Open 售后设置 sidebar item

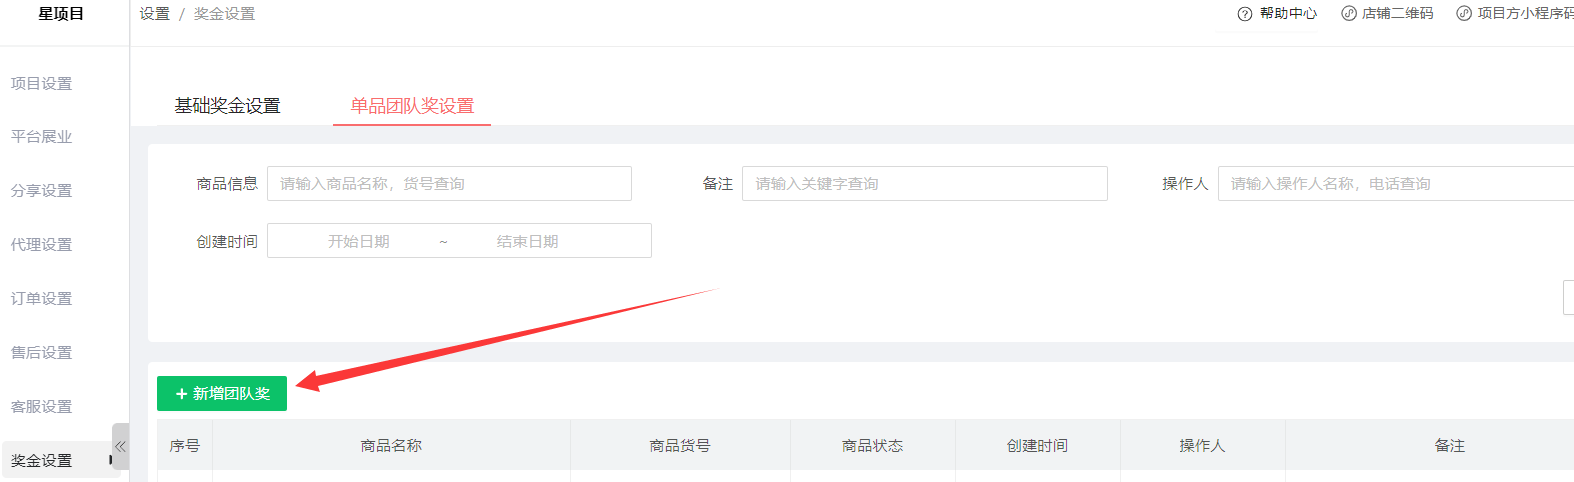(42, 353)
